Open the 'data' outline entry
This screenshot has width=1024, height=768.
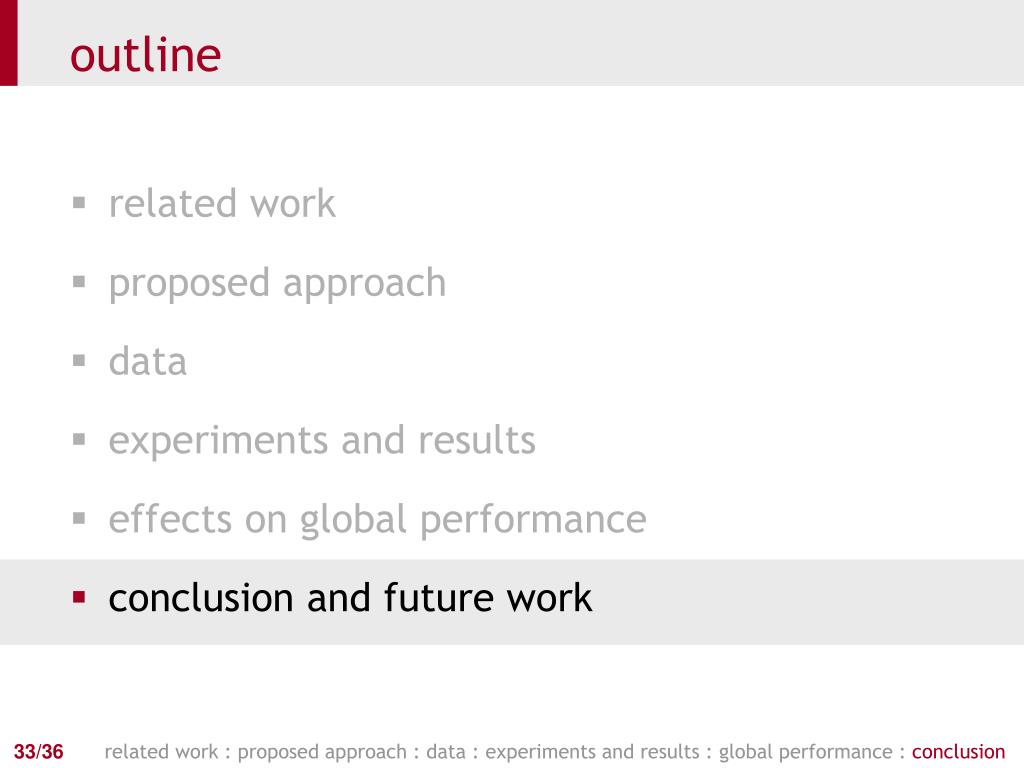click(x=148, y=361)
